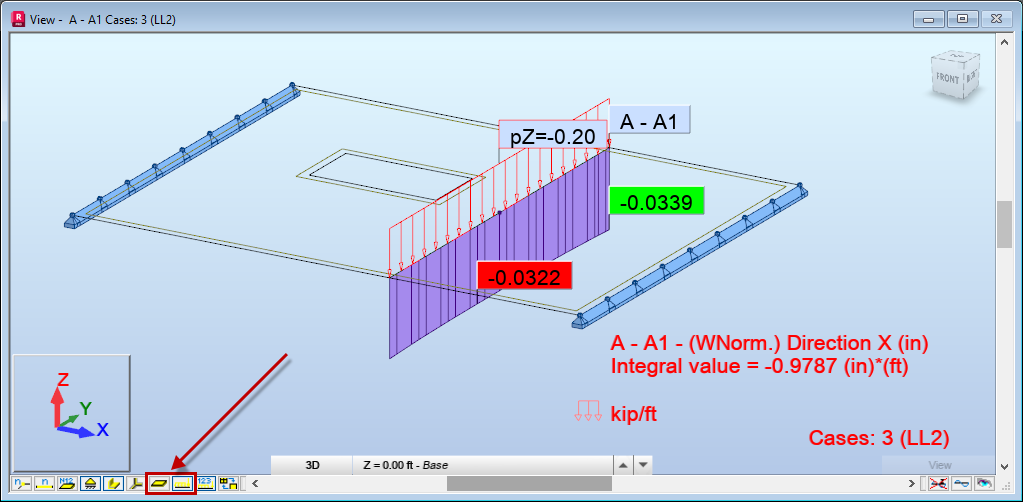Click the View tab at bottom right
Screen dimensions: 1023x502
click(940, 465)
